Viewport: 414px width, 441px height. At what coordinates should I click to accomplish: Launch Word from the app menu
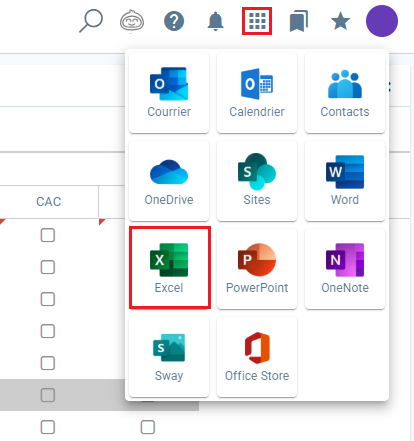(x=345, y=181)
